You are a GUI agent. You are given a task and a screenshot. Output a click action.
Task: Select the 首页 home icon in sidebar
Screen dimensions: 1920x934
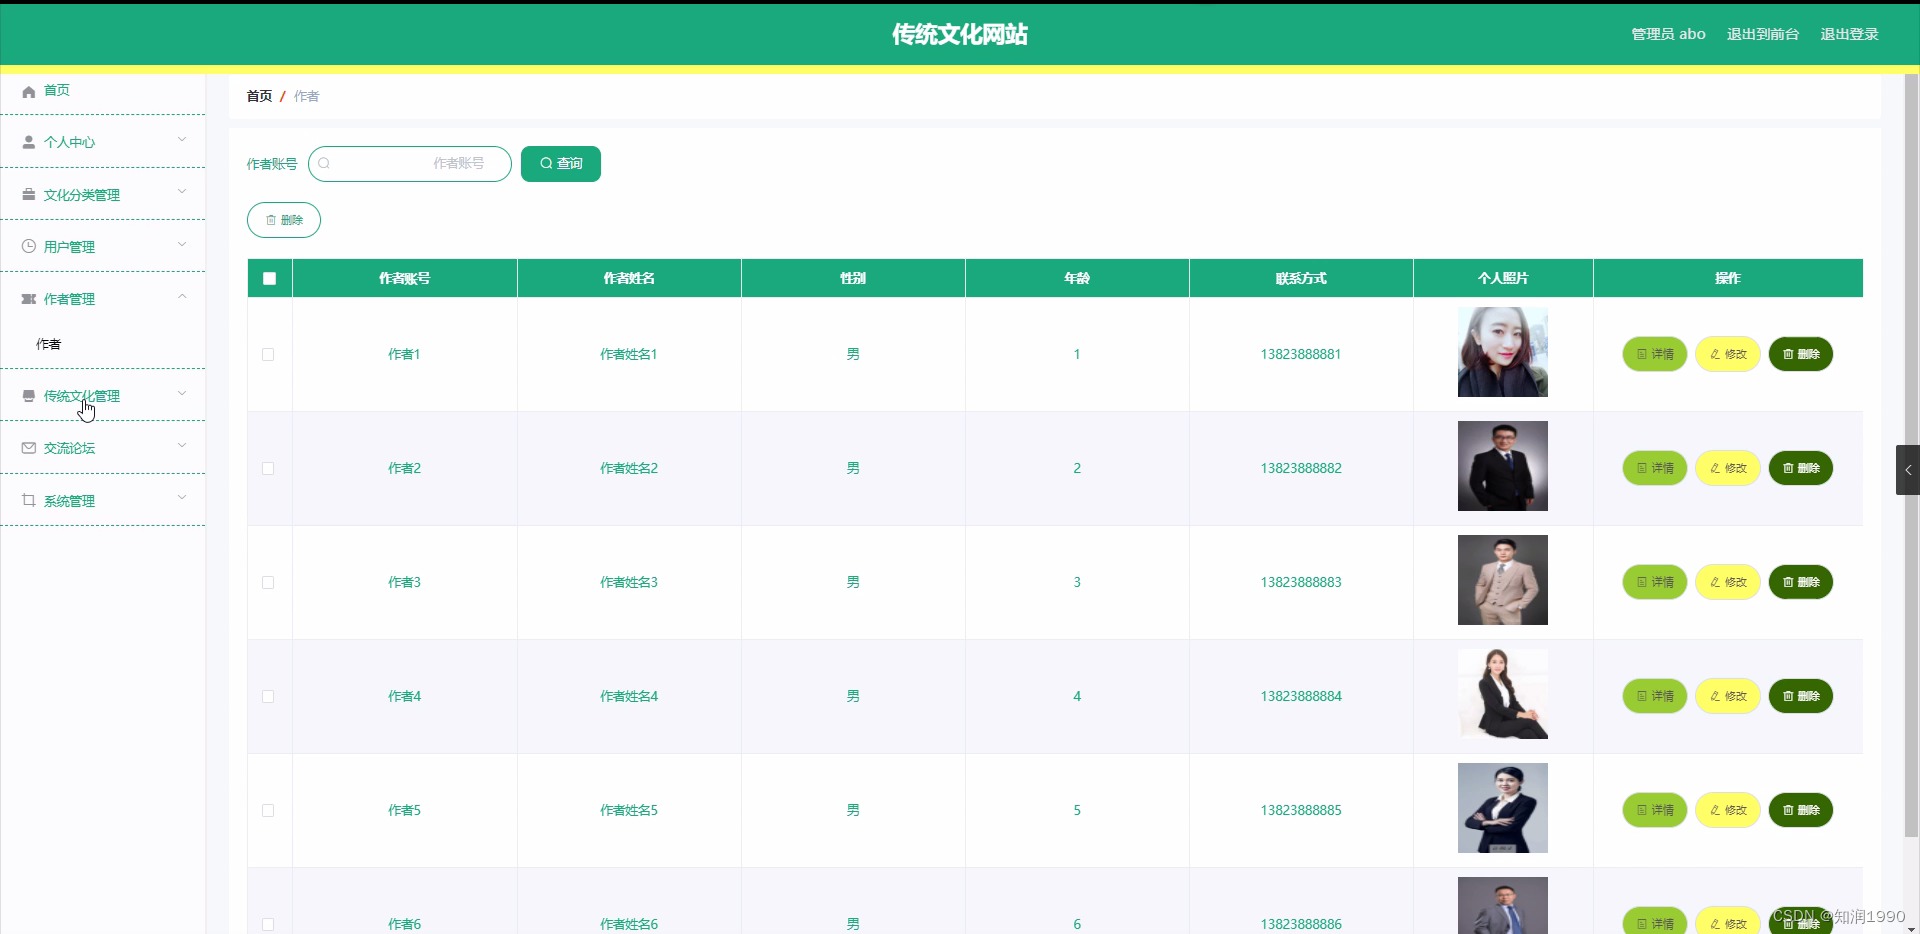(x=28, y=91)
